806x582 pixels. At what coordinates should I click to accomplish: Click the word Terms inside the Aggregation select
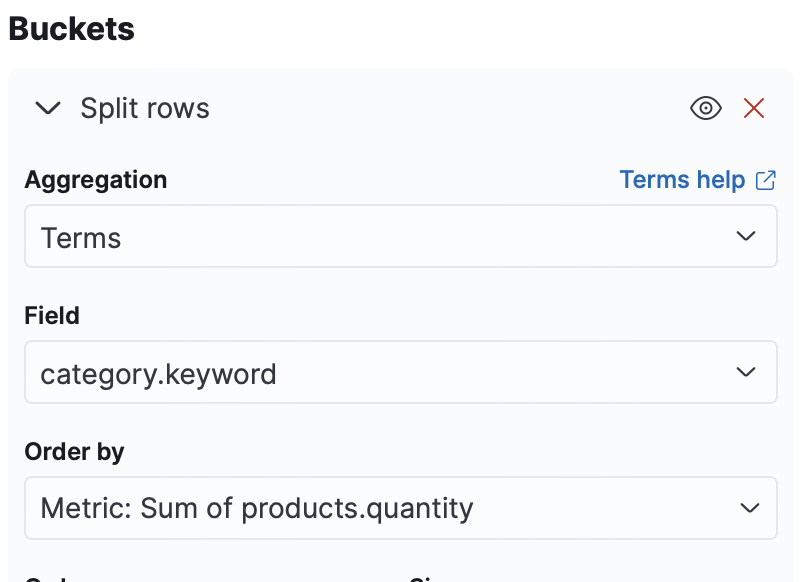(x=81, y=238)
